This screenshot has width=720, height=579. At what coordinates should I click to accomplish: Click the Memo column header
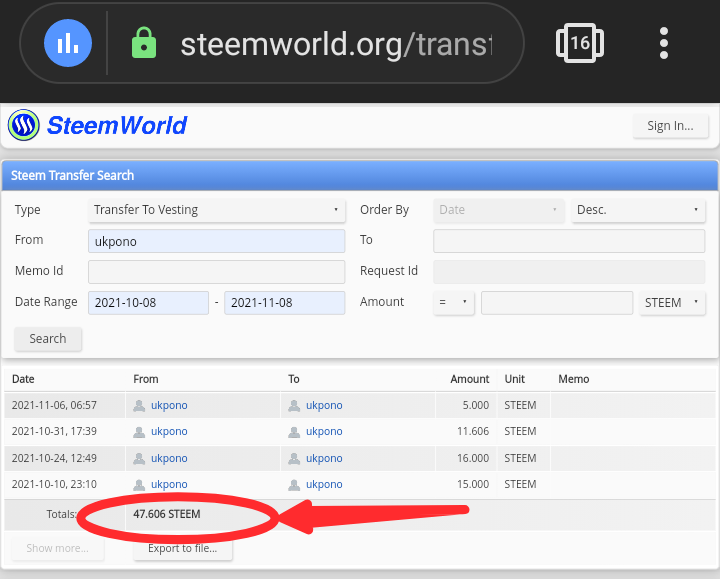(574, 379)
